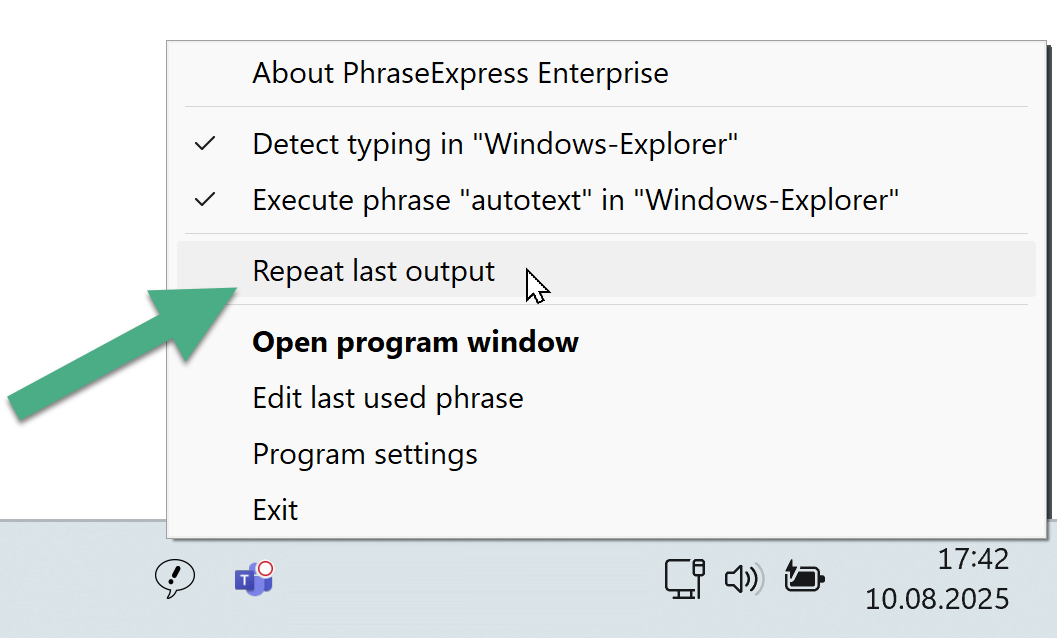Click the checkmark beside Detect typing
This screenshot has height=638, width=1057.
point(205,144)
